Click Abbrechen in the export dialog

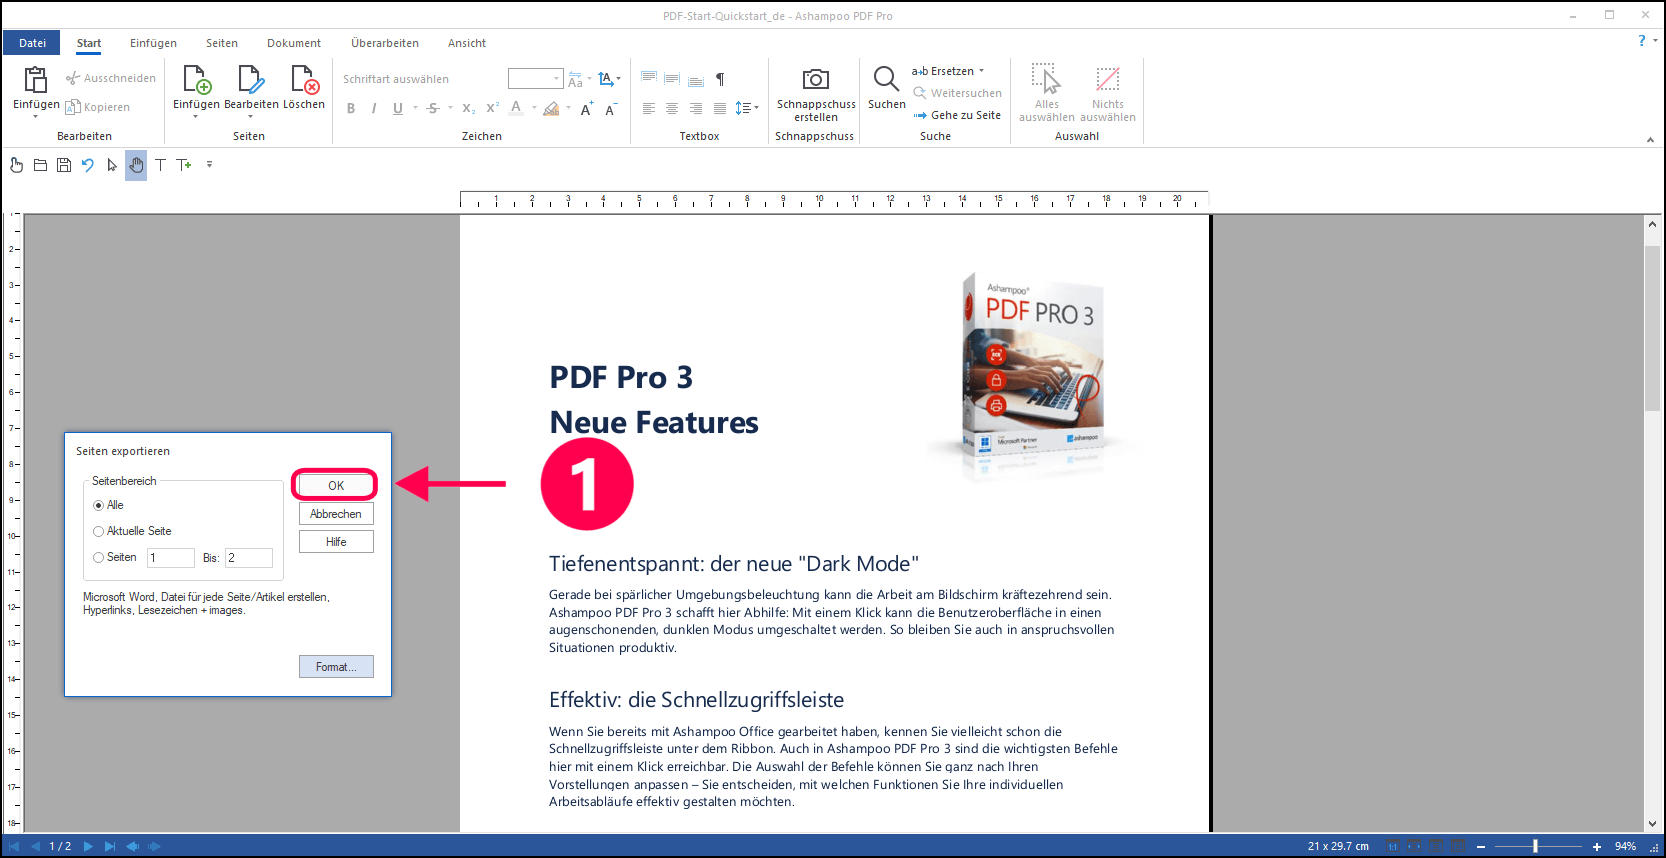336,514
